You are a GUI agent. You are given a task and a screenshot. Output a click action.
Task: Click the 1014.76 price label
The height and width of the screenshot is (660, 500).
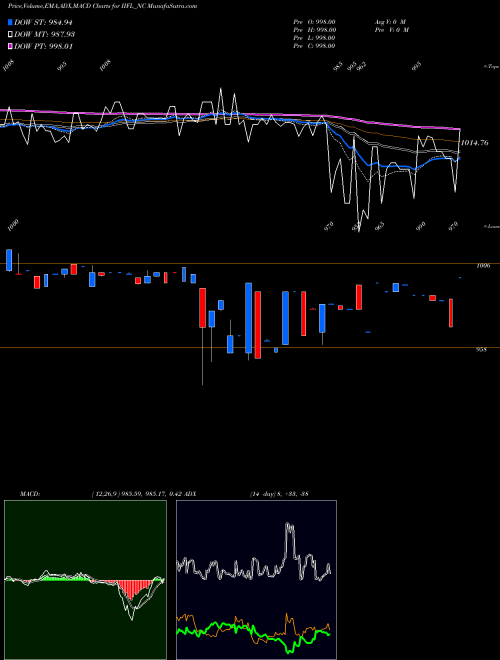click(475, 143)
